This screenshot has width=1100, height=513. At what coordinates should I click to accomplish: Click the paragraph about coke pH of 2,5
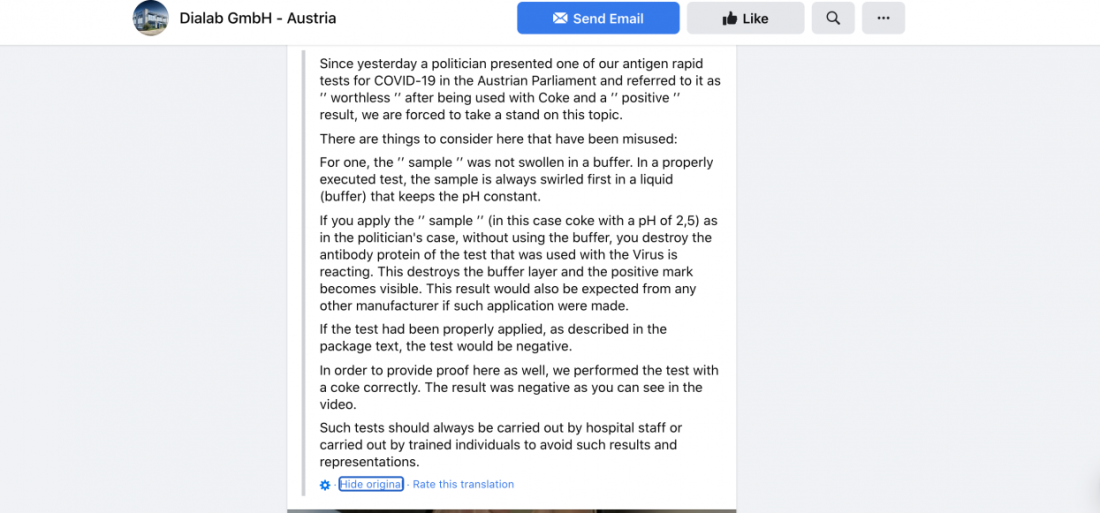[518, 263]
